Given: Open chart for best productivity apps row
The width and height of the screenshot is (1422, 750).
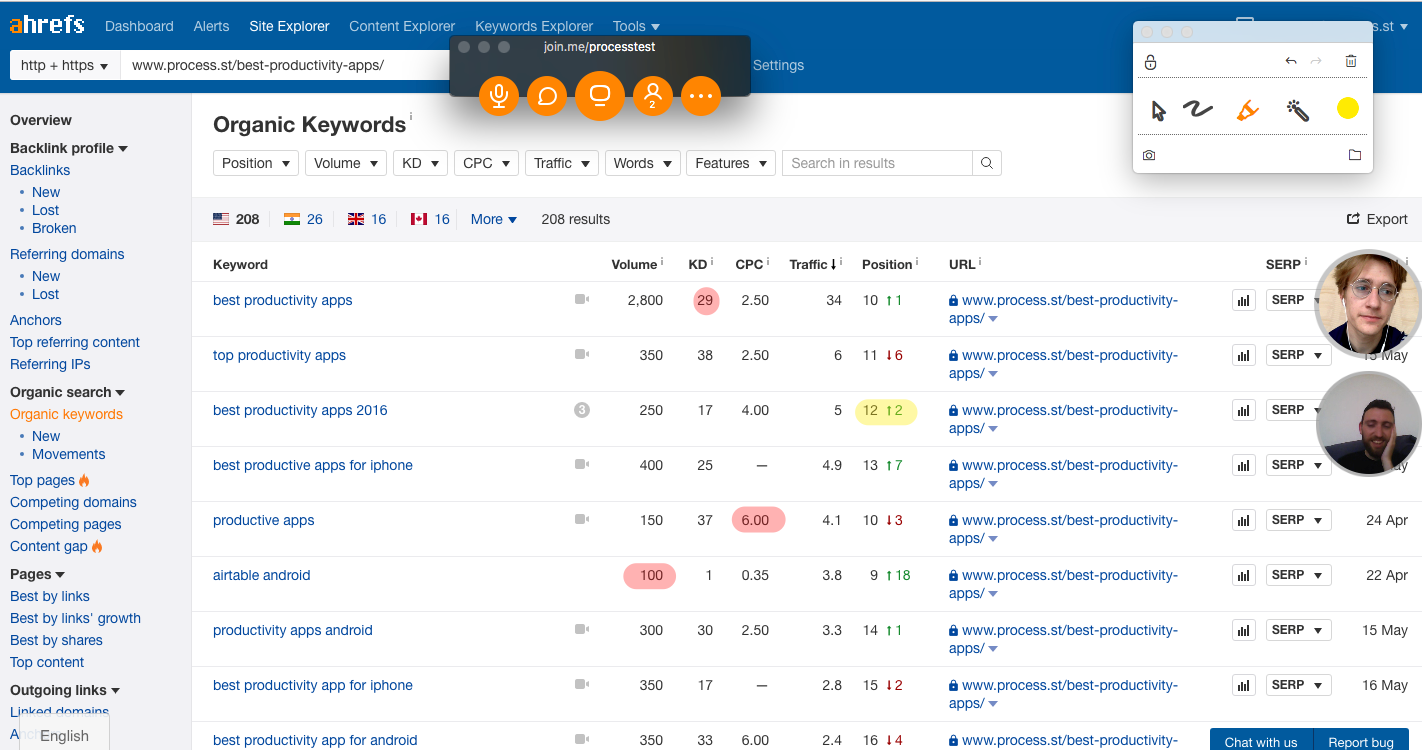Looking at the screenshot, I should (1244, 300).
